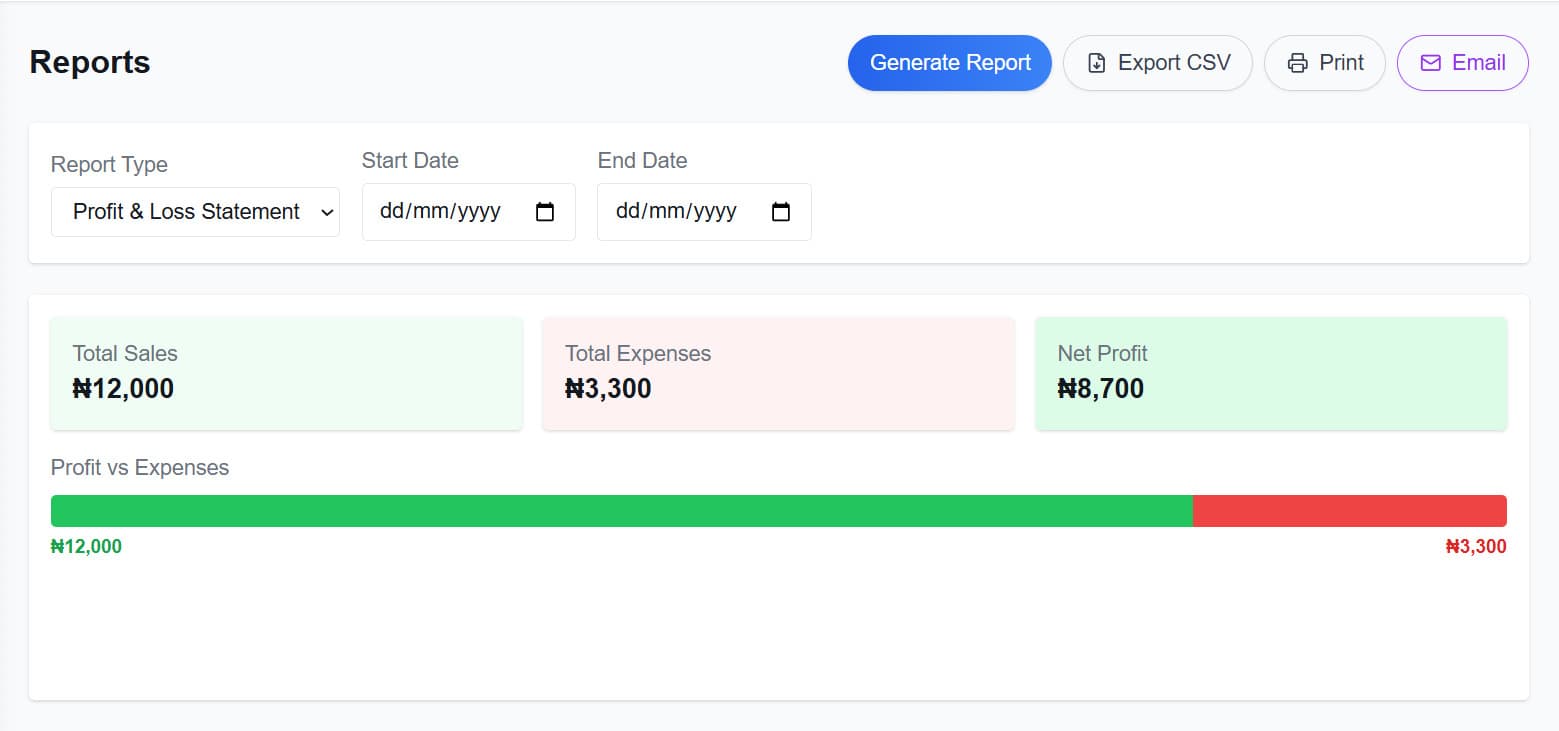Expand the report type options list
Screen dimensions: 1559x731
pyautogui.click(x=195, y=212)
